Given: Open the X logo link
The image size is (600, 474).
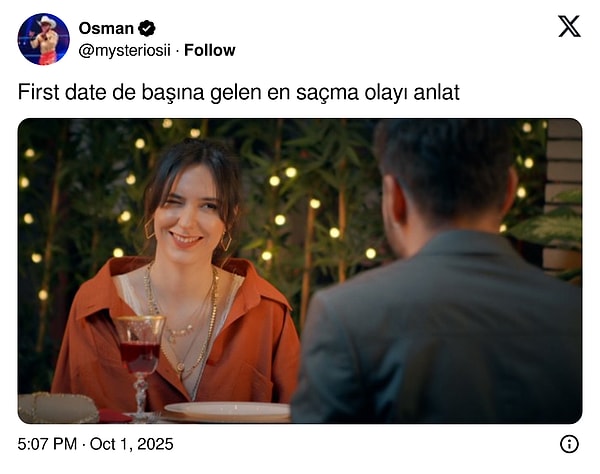Looking at the screenshot, I should [569, 26].
